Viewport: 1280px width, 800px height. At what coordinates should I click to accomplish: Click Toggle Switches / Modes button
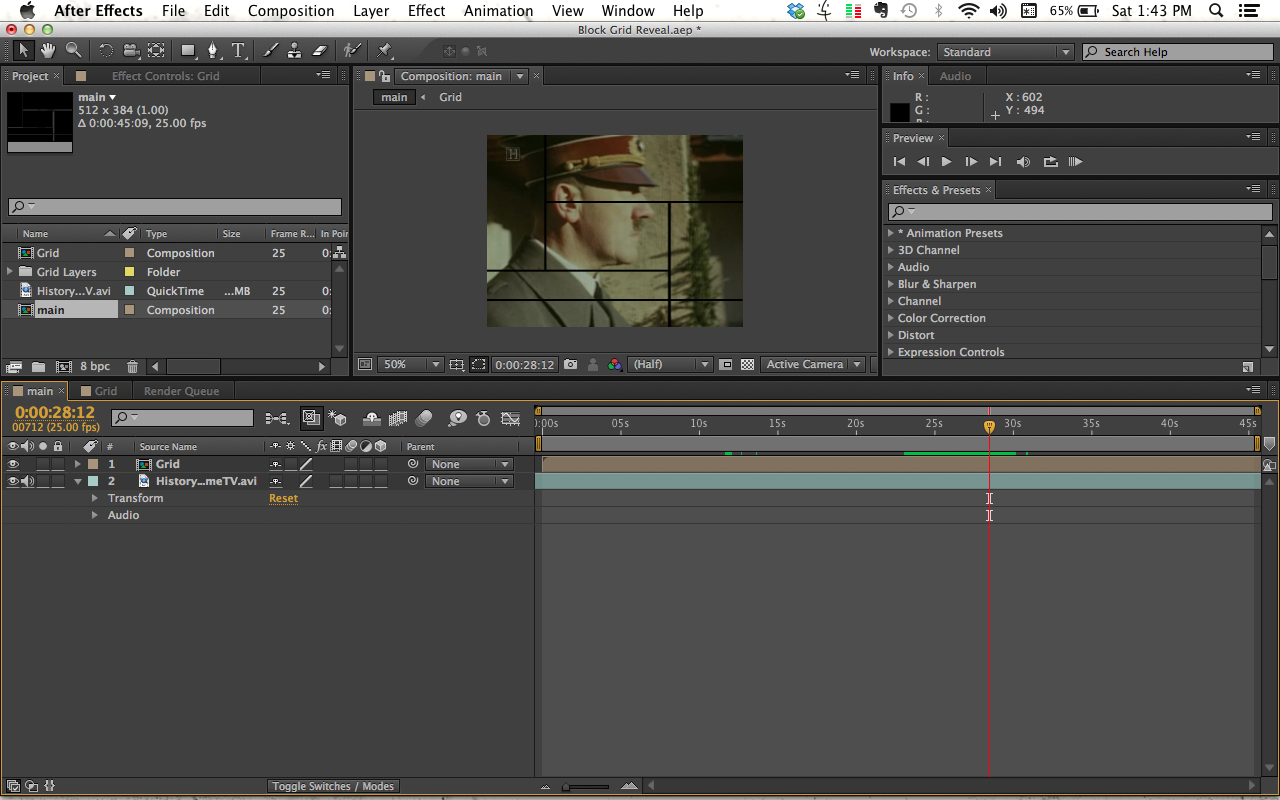point(333,786)
